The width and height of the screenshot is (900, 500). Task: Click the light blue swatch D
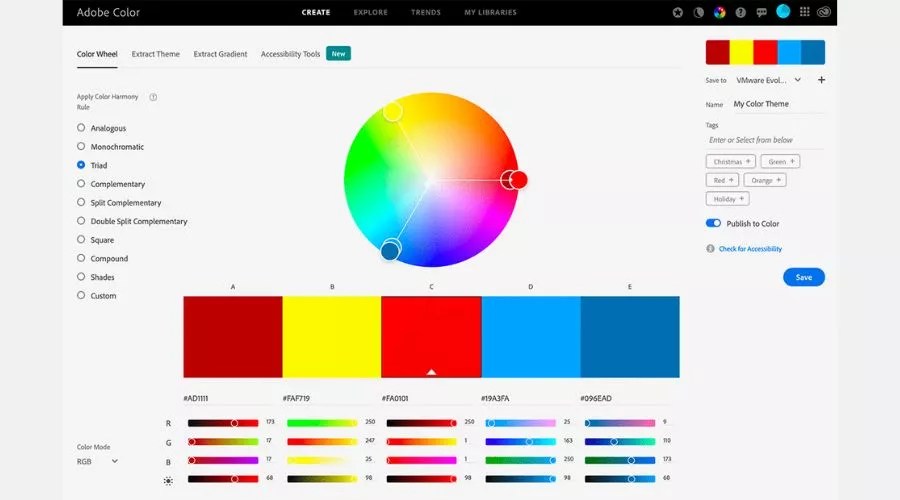tap(531, 337)
